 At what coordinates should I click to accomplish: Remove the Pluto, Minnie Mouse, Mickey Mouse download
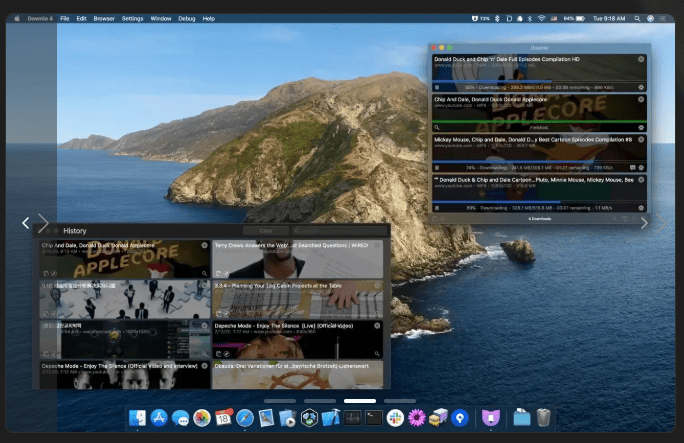(x=641, y=180)
